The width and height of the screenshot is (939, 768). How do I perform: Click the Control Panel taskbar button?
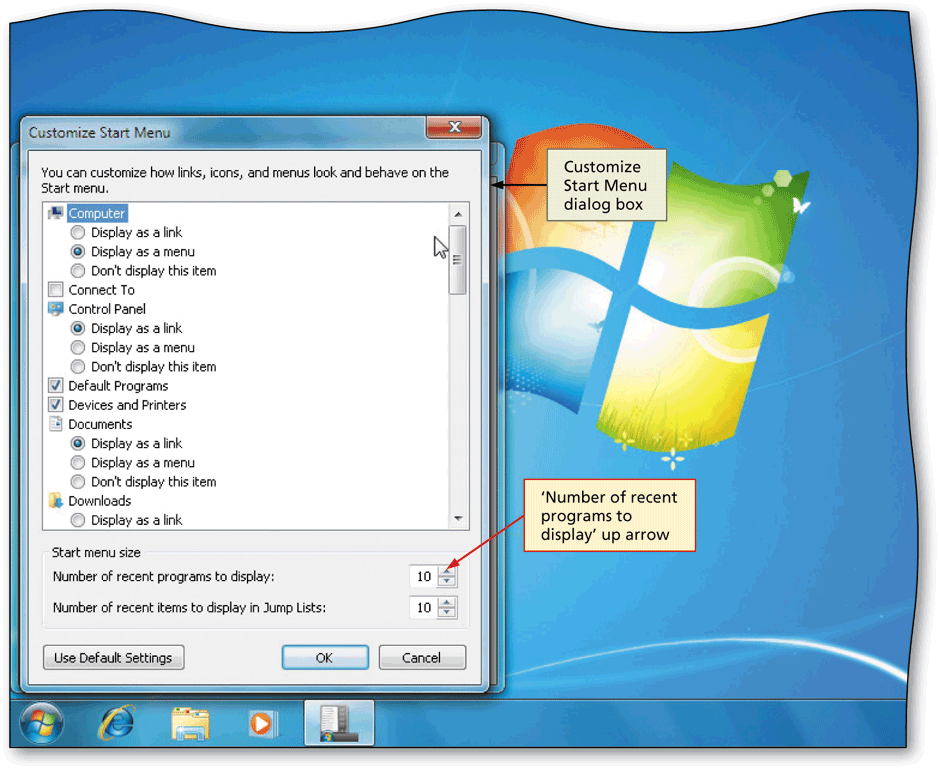point(339,723)
